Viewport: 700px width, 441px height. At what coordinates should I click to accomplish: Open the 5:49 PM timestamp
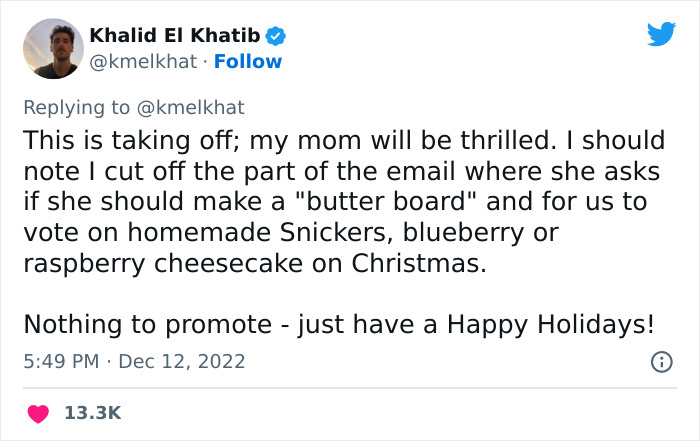pyautogui.click(x=60, y=361)
